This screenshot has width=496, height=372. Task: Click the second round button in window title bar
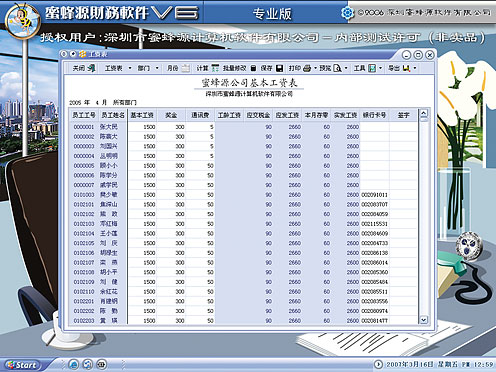point(73,54)
